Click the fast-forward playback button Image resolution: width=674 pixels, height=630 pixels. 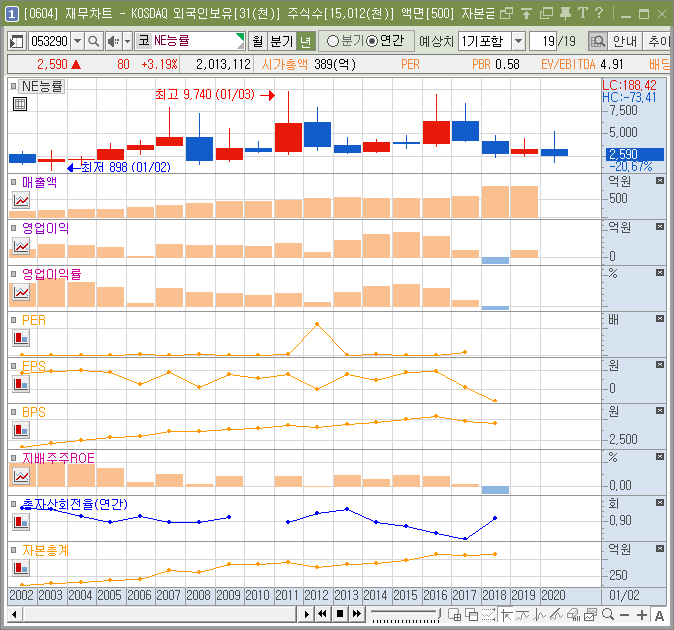(x=357, y=614)
